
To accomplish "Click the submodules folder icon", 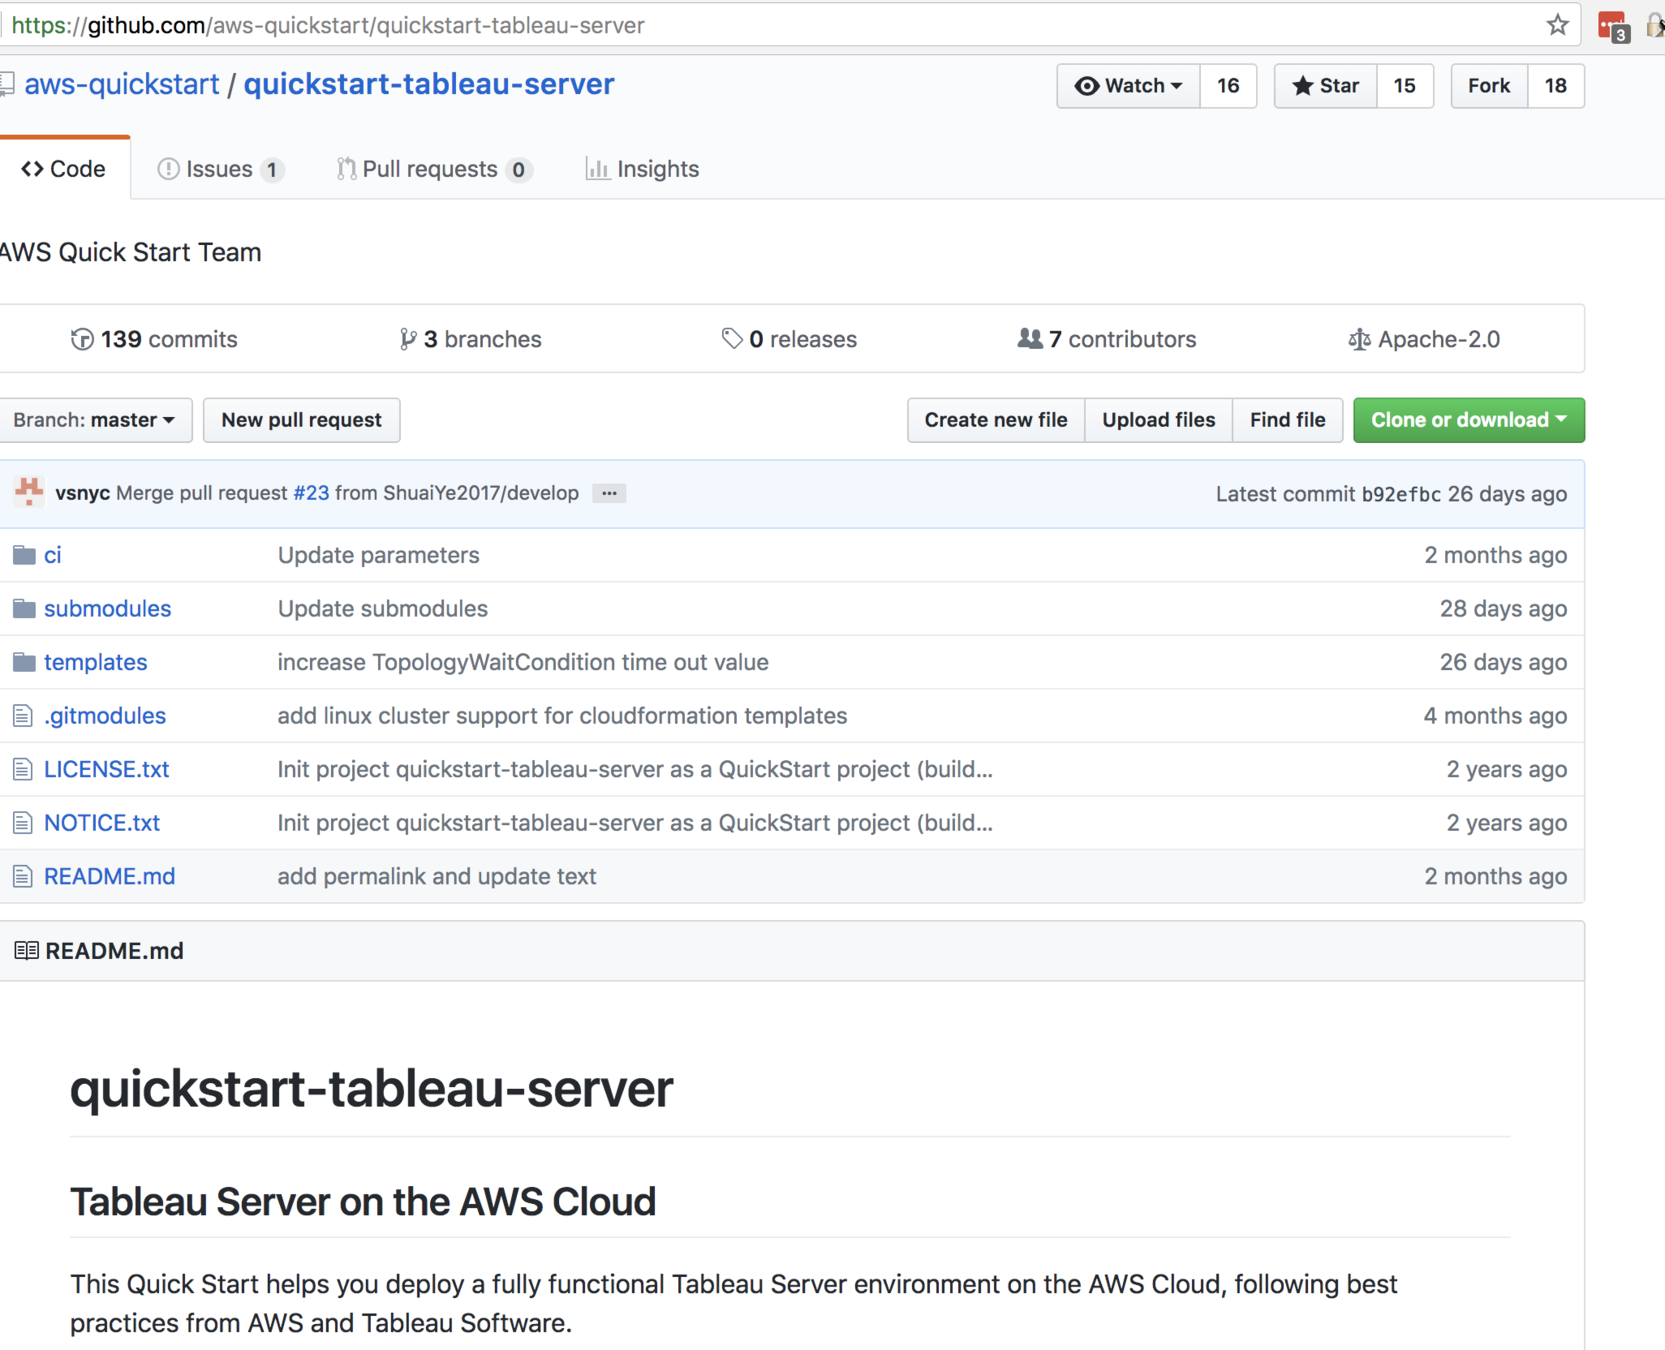I will (24, 608).
